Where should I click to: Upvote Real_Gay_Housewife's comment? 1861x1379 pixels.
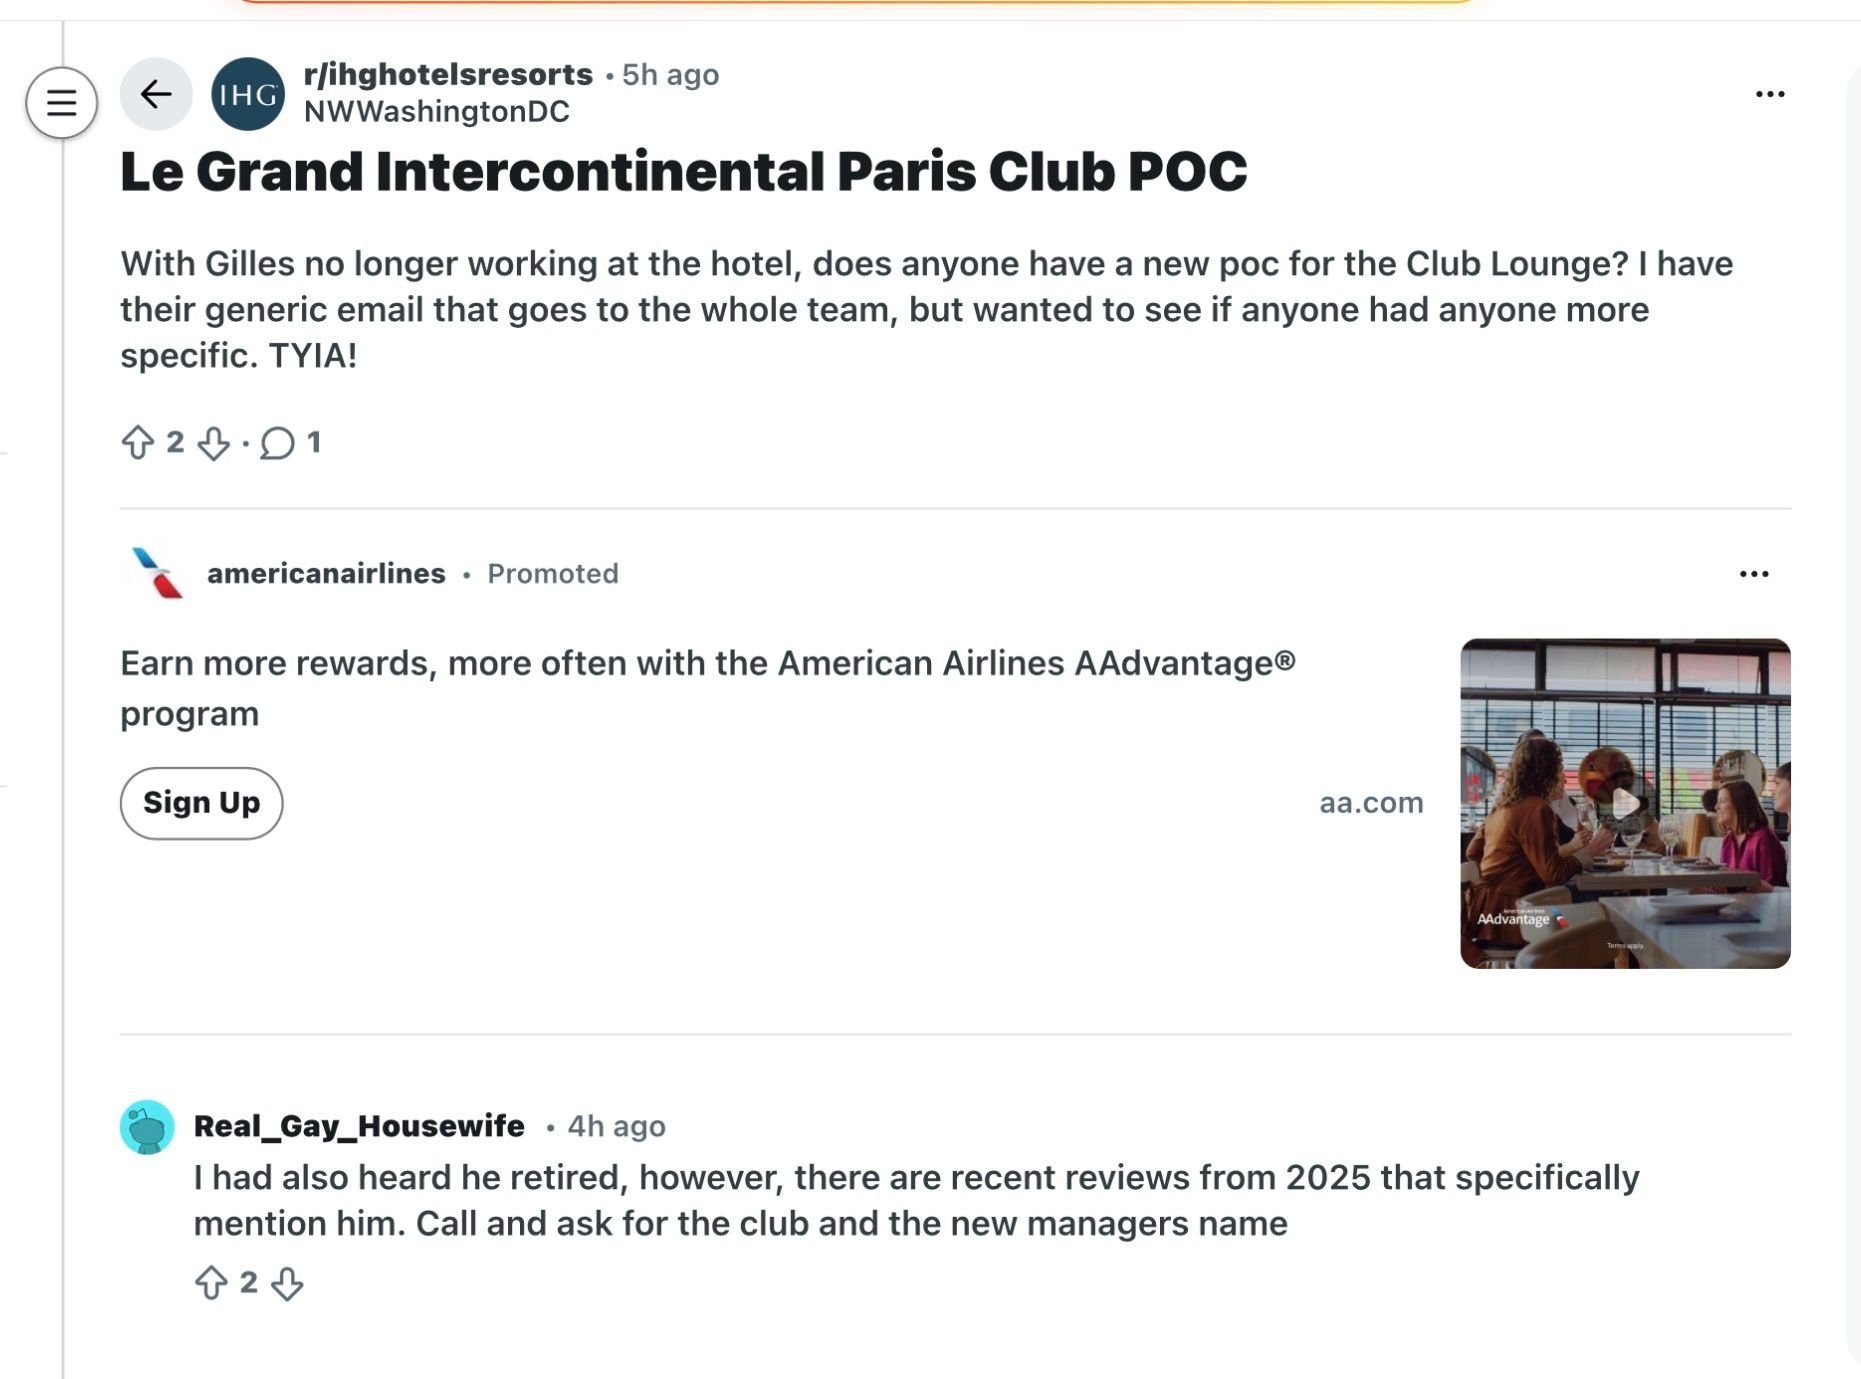tap(211, 1282)
